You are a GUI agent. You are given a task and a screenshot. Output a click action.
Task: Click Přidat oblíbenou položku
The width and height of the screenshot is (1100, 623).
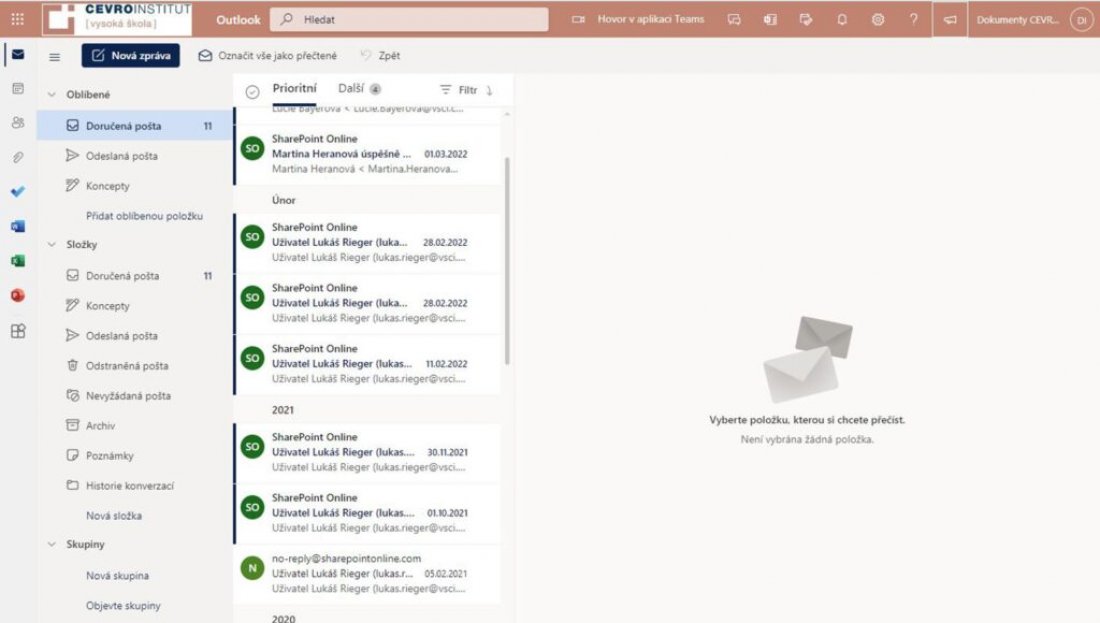tap(145, 216)
